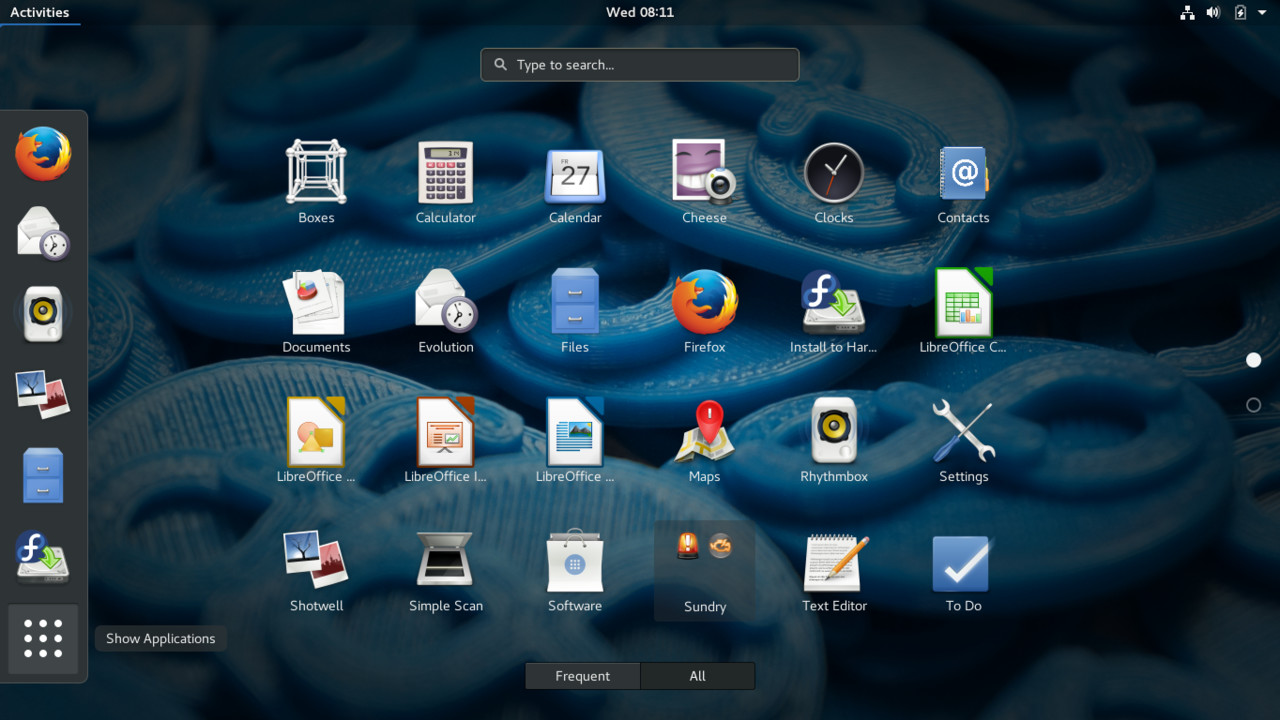Click the Activities button
The width and height of the screenshot is (1280, 720).
point(40,12)
